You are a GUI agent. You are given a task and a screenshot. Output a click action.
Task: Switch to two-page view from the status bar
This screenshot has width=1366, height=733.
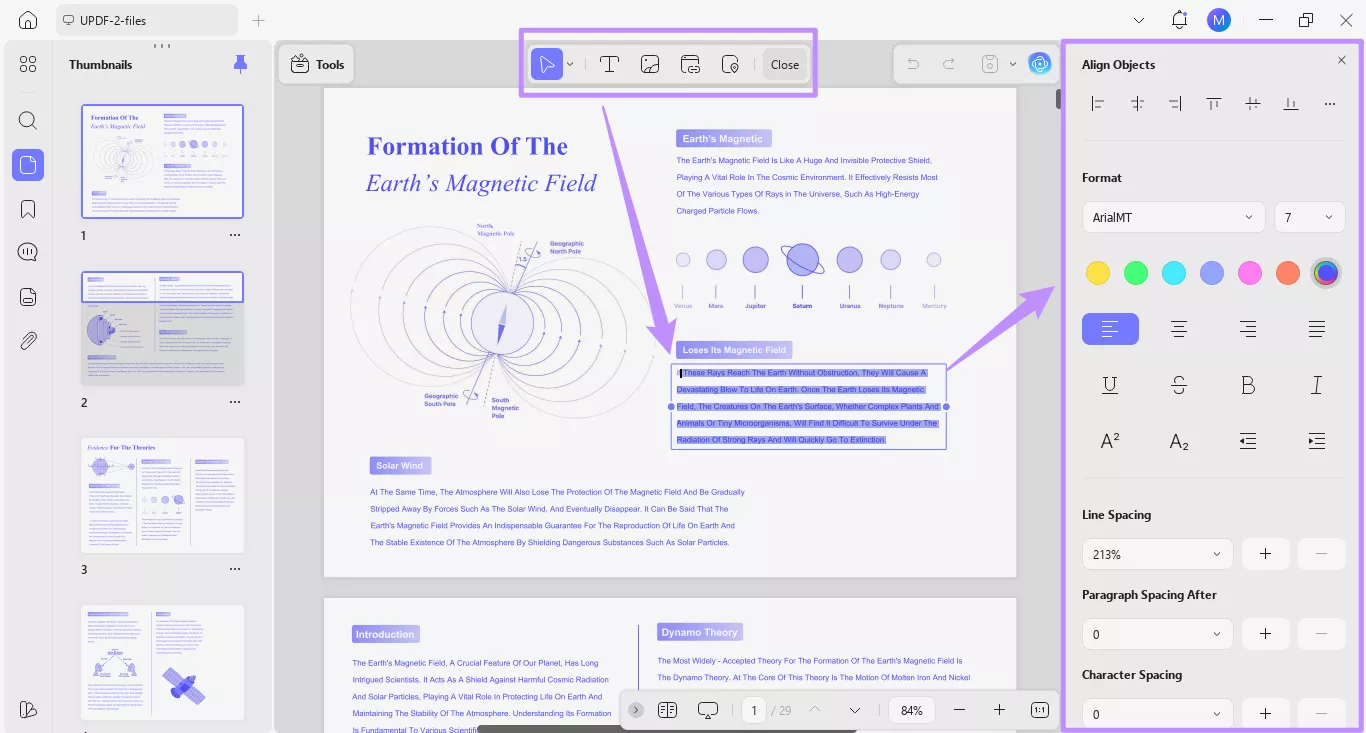[x=667, y=710]
